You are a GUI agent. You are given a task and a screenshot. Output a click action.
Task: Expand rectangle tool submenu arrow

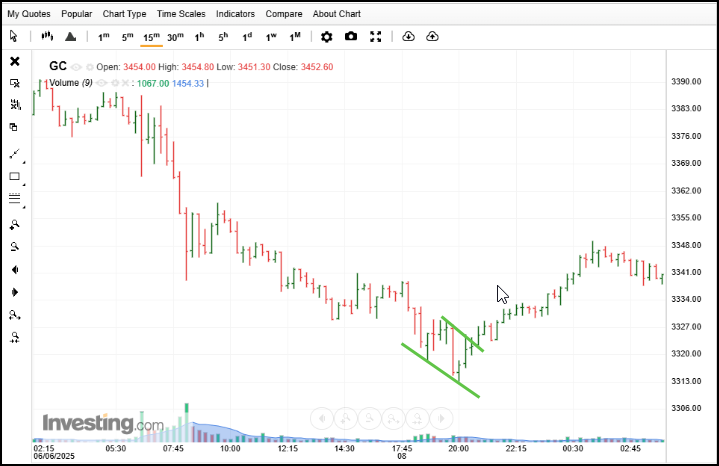24,184
